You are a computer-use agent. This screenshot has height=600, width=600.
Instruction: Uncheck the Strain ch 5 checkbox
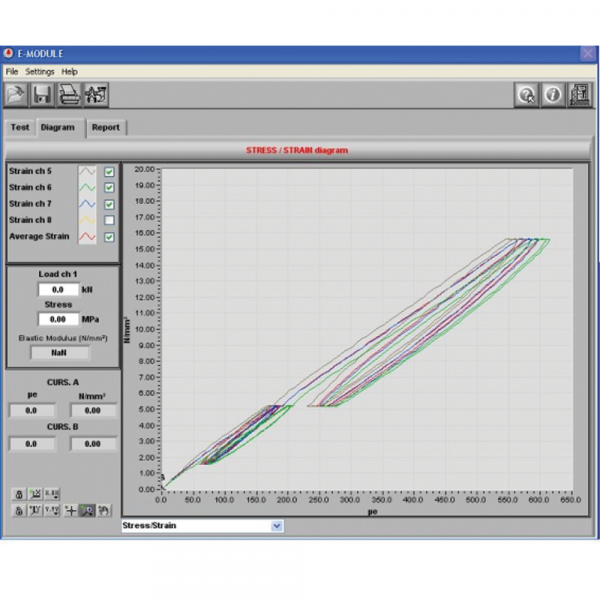[109, 171]
